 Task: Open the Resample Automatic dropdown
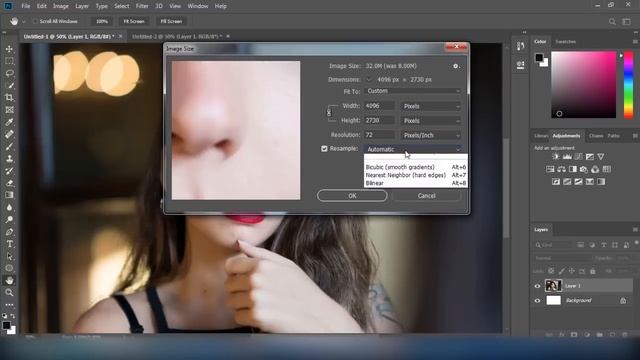[413, 149]
